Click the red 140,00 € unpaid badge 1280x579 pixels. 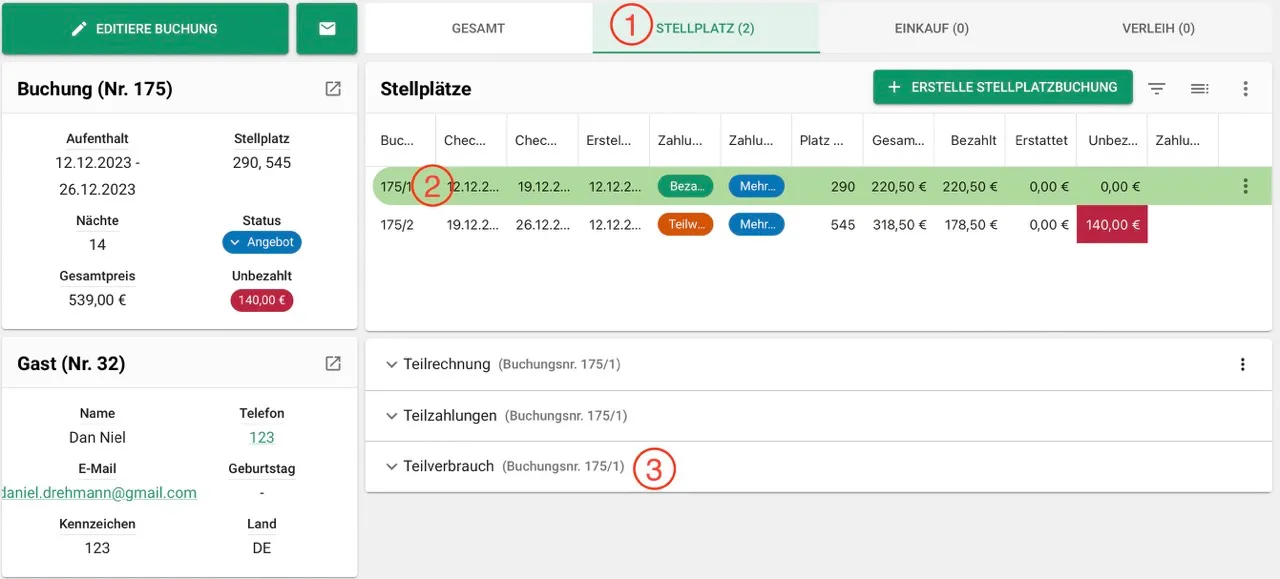[x=261, y=300]
